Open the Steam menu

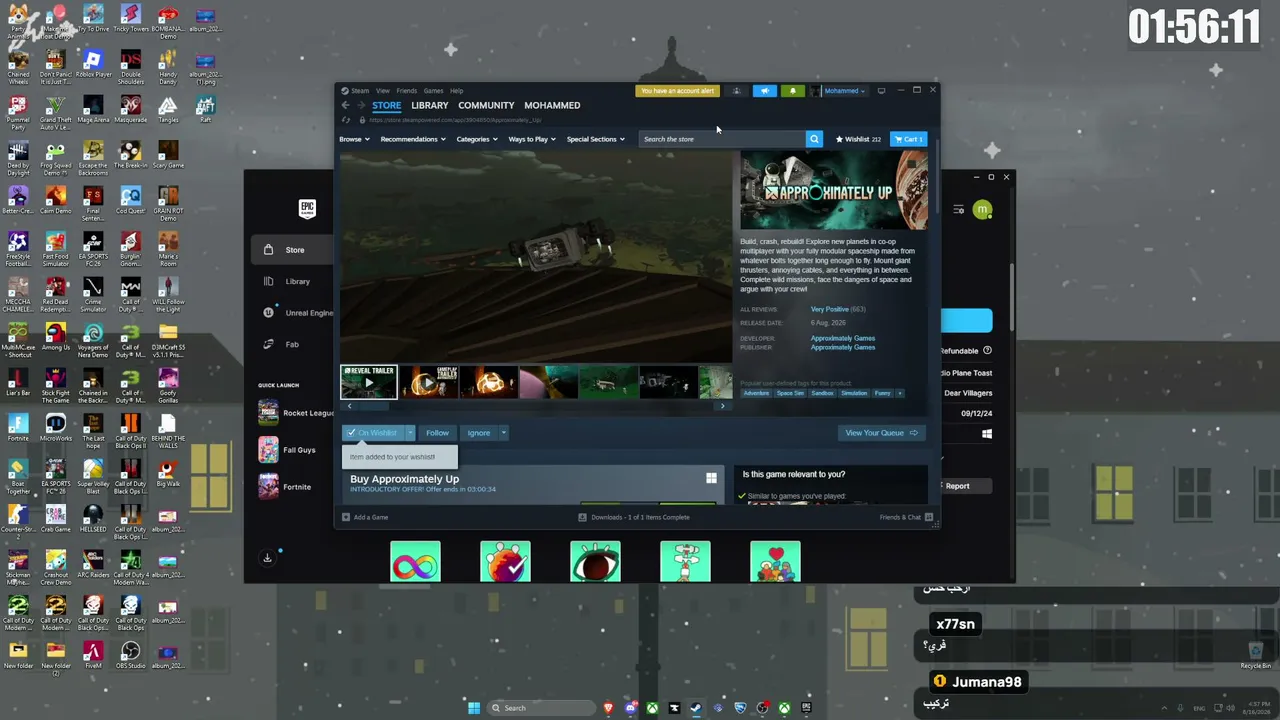point(355,91)
